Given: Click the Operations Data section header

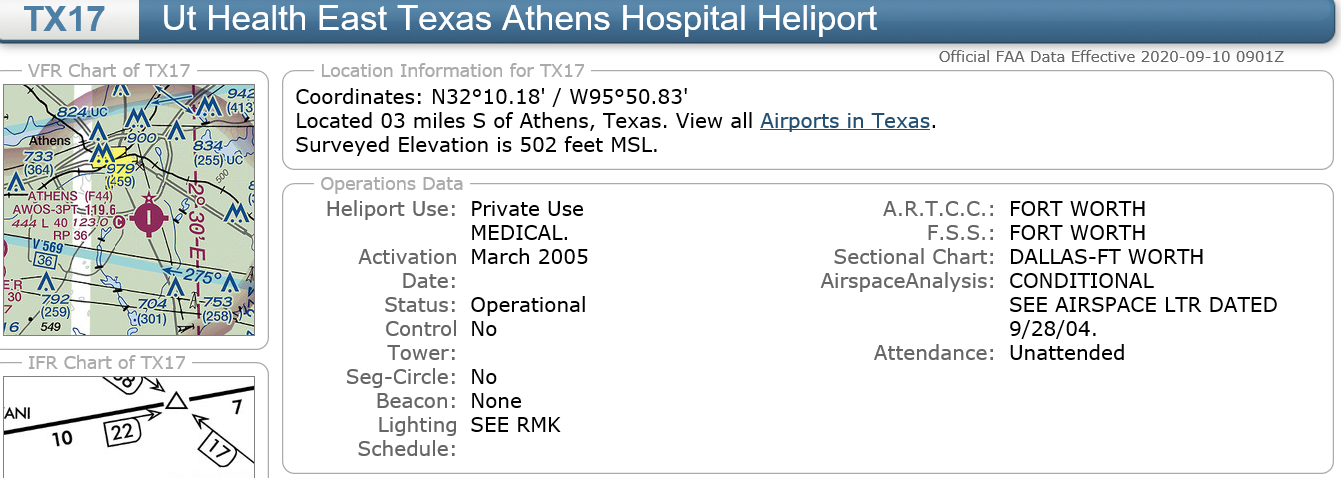Looking at the screenshot, I should 392,184.
